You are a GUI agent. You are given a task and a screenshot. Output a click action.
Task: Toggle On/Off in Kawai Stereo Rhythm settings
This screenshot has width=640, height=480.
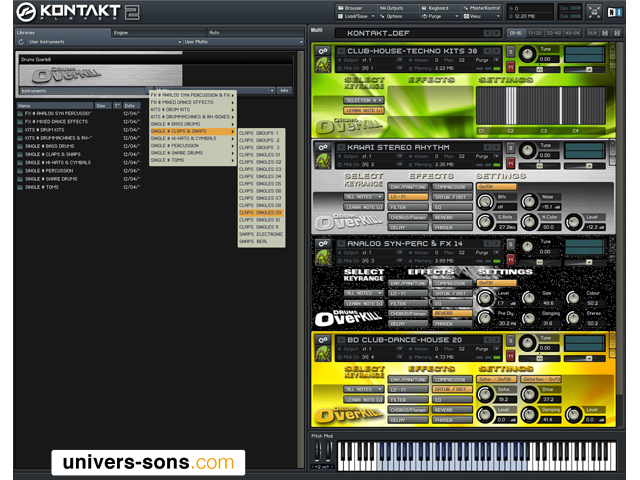(496, 187)
